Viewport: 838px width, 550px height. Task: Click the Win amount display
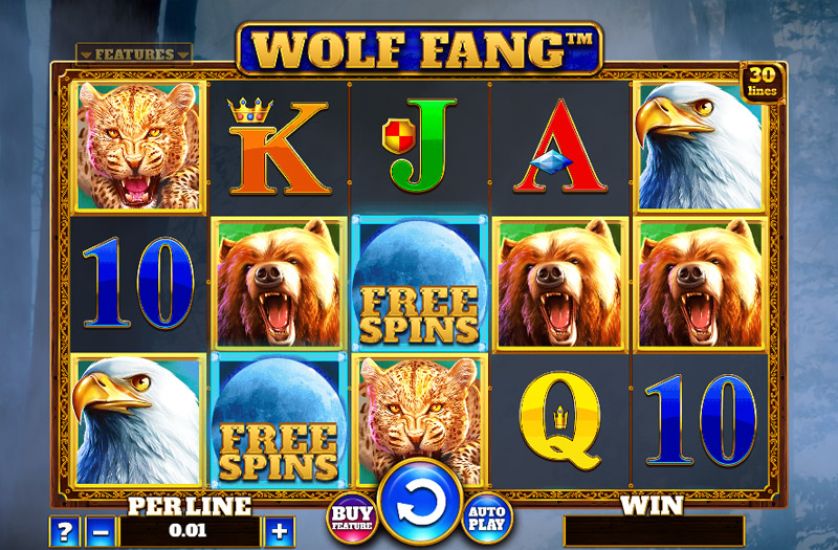(x=654, y=531)
